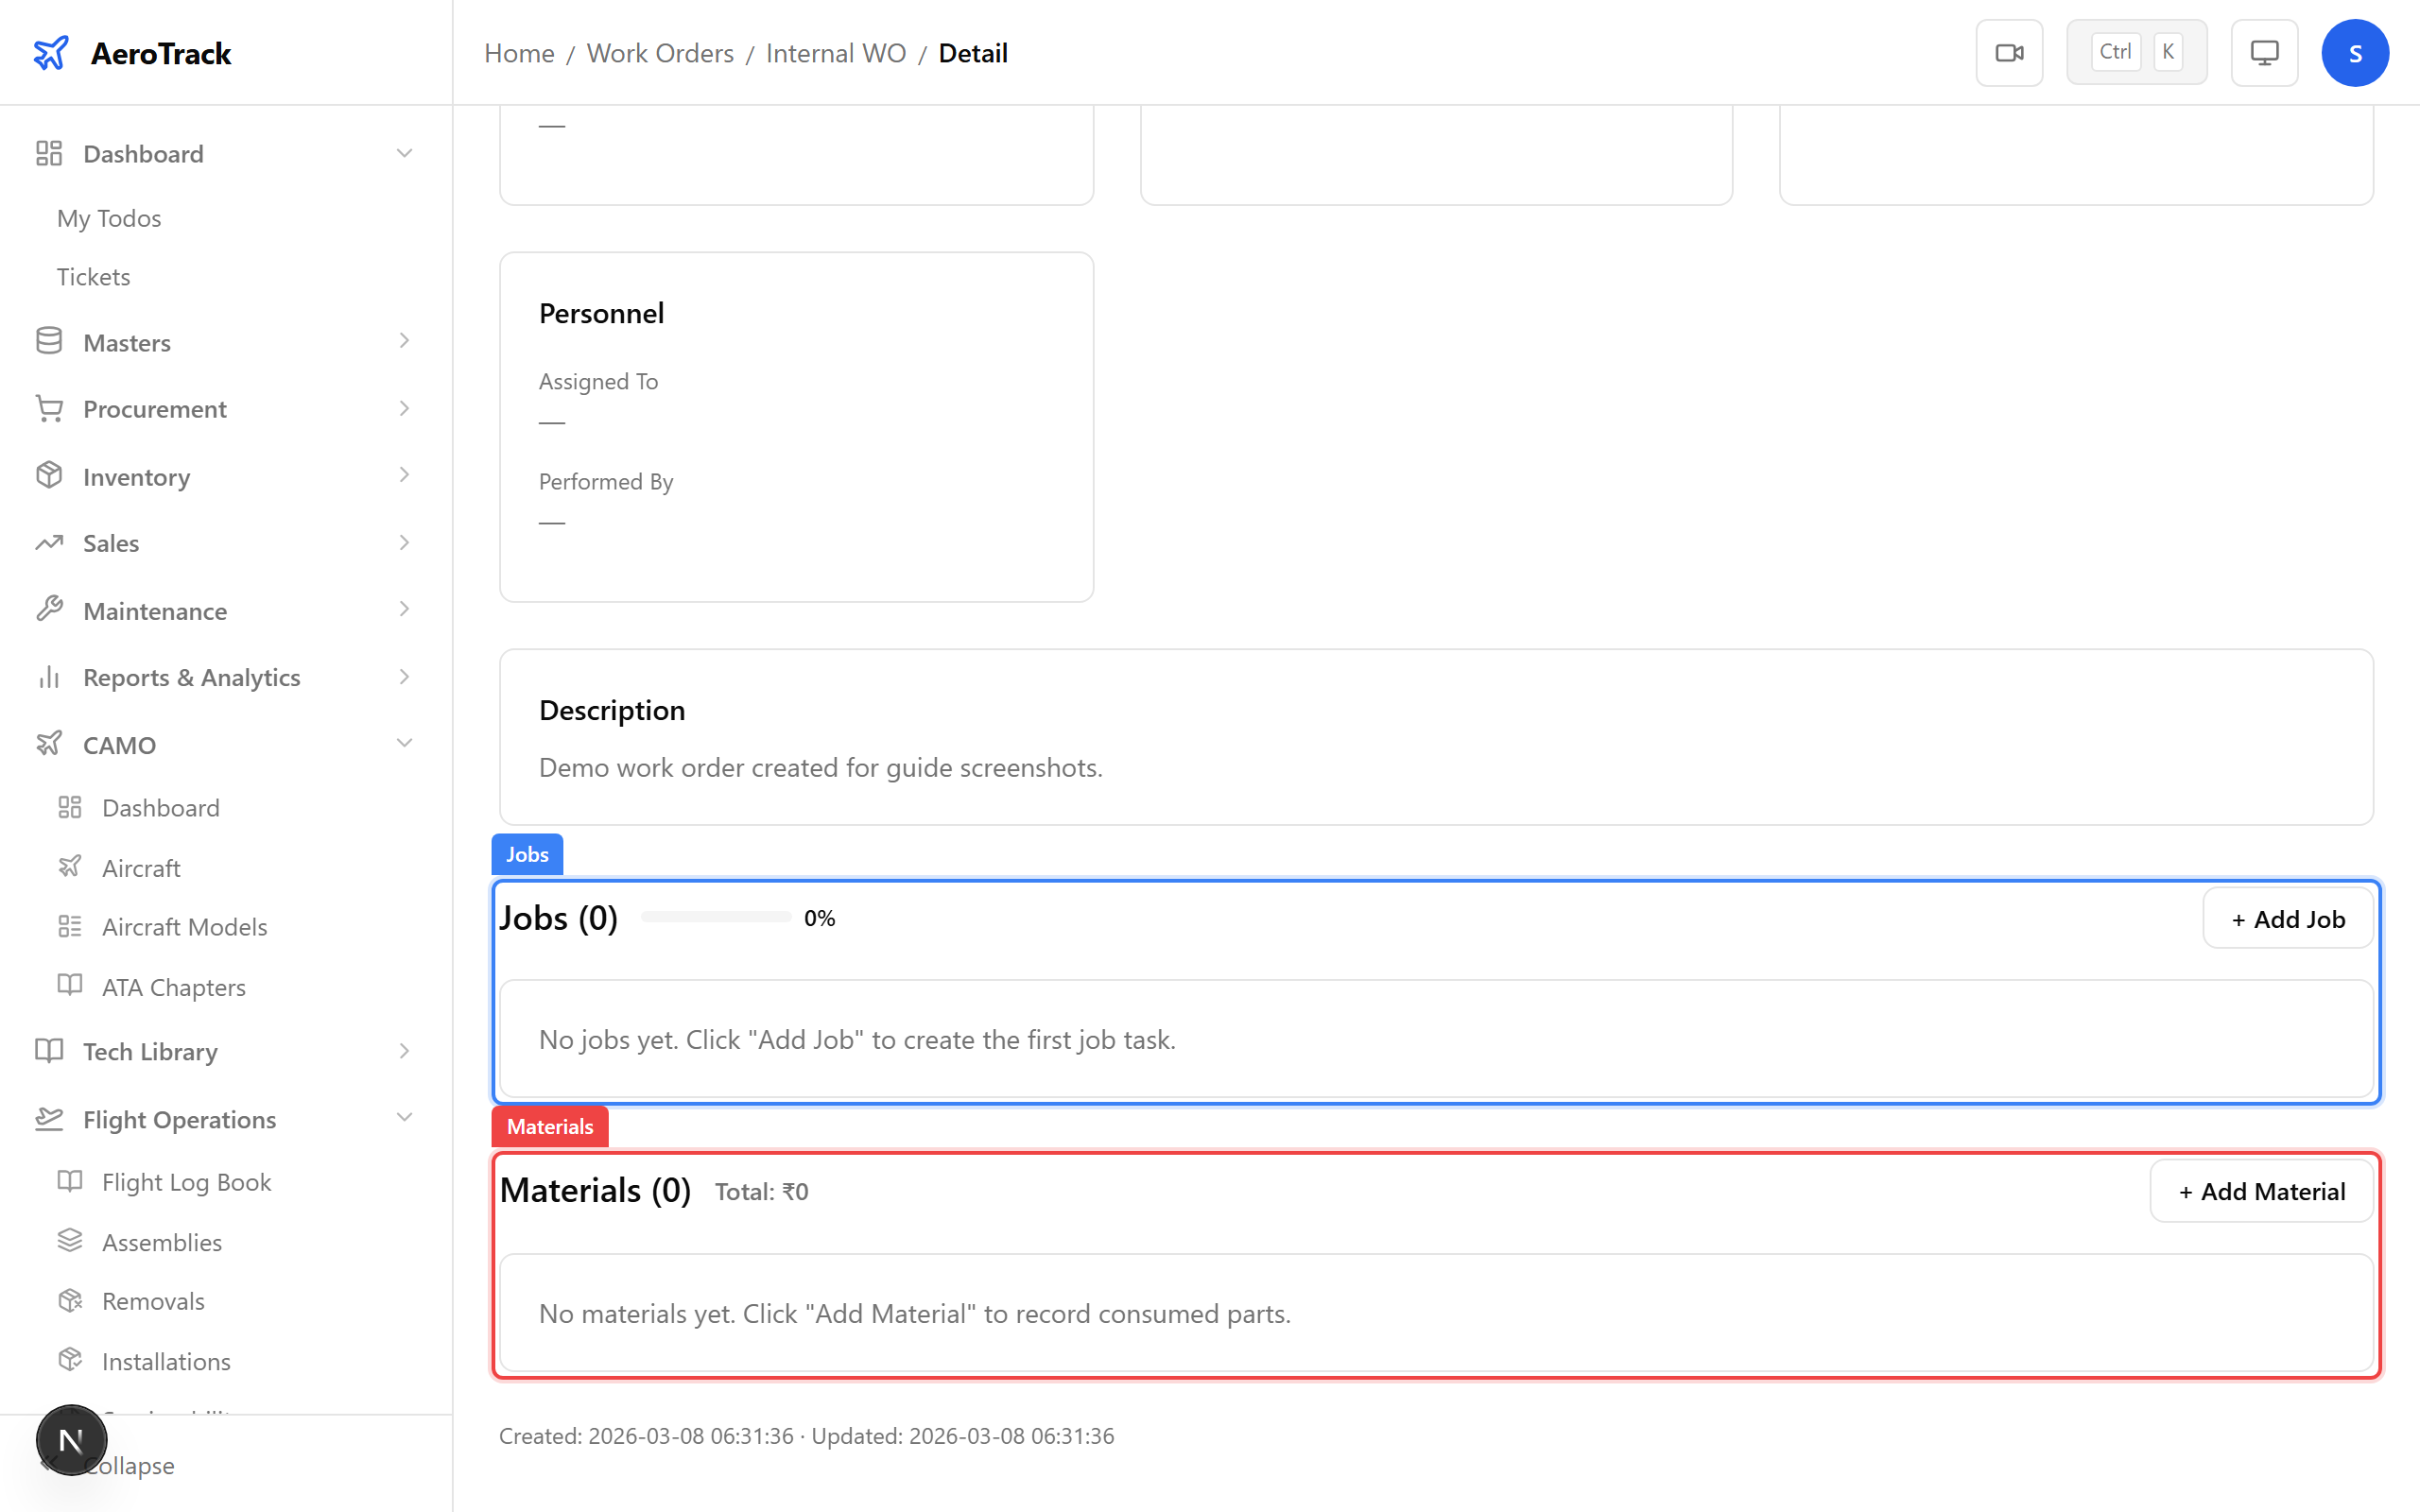Click the AeroTrack airplane logo

[51, 53]
